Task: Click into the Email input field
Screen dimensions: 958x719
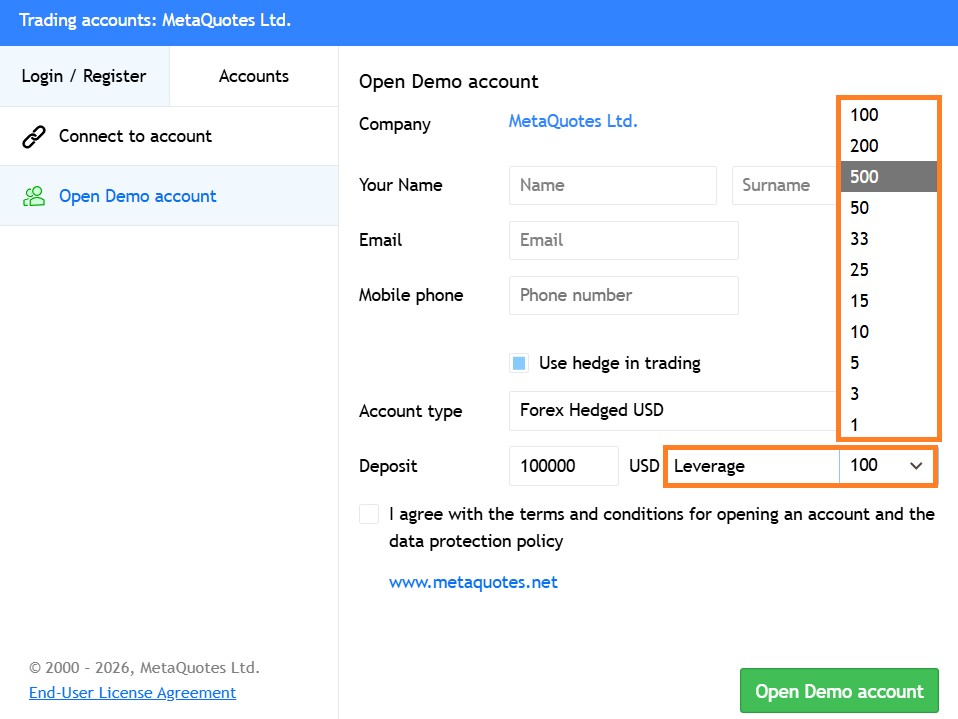Action: click(x=624, y=240)
